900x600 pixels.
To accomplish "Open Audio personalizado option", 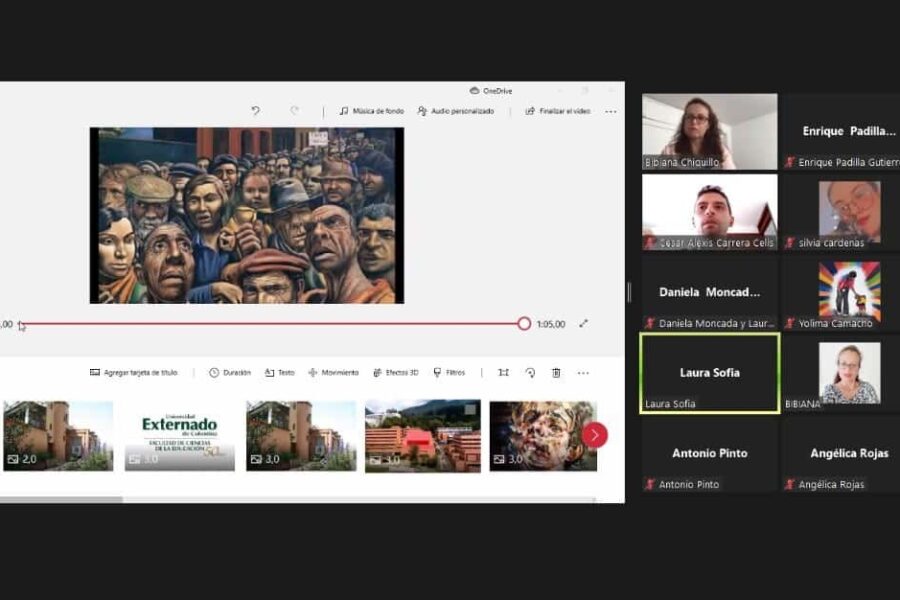I will (456, 111).
